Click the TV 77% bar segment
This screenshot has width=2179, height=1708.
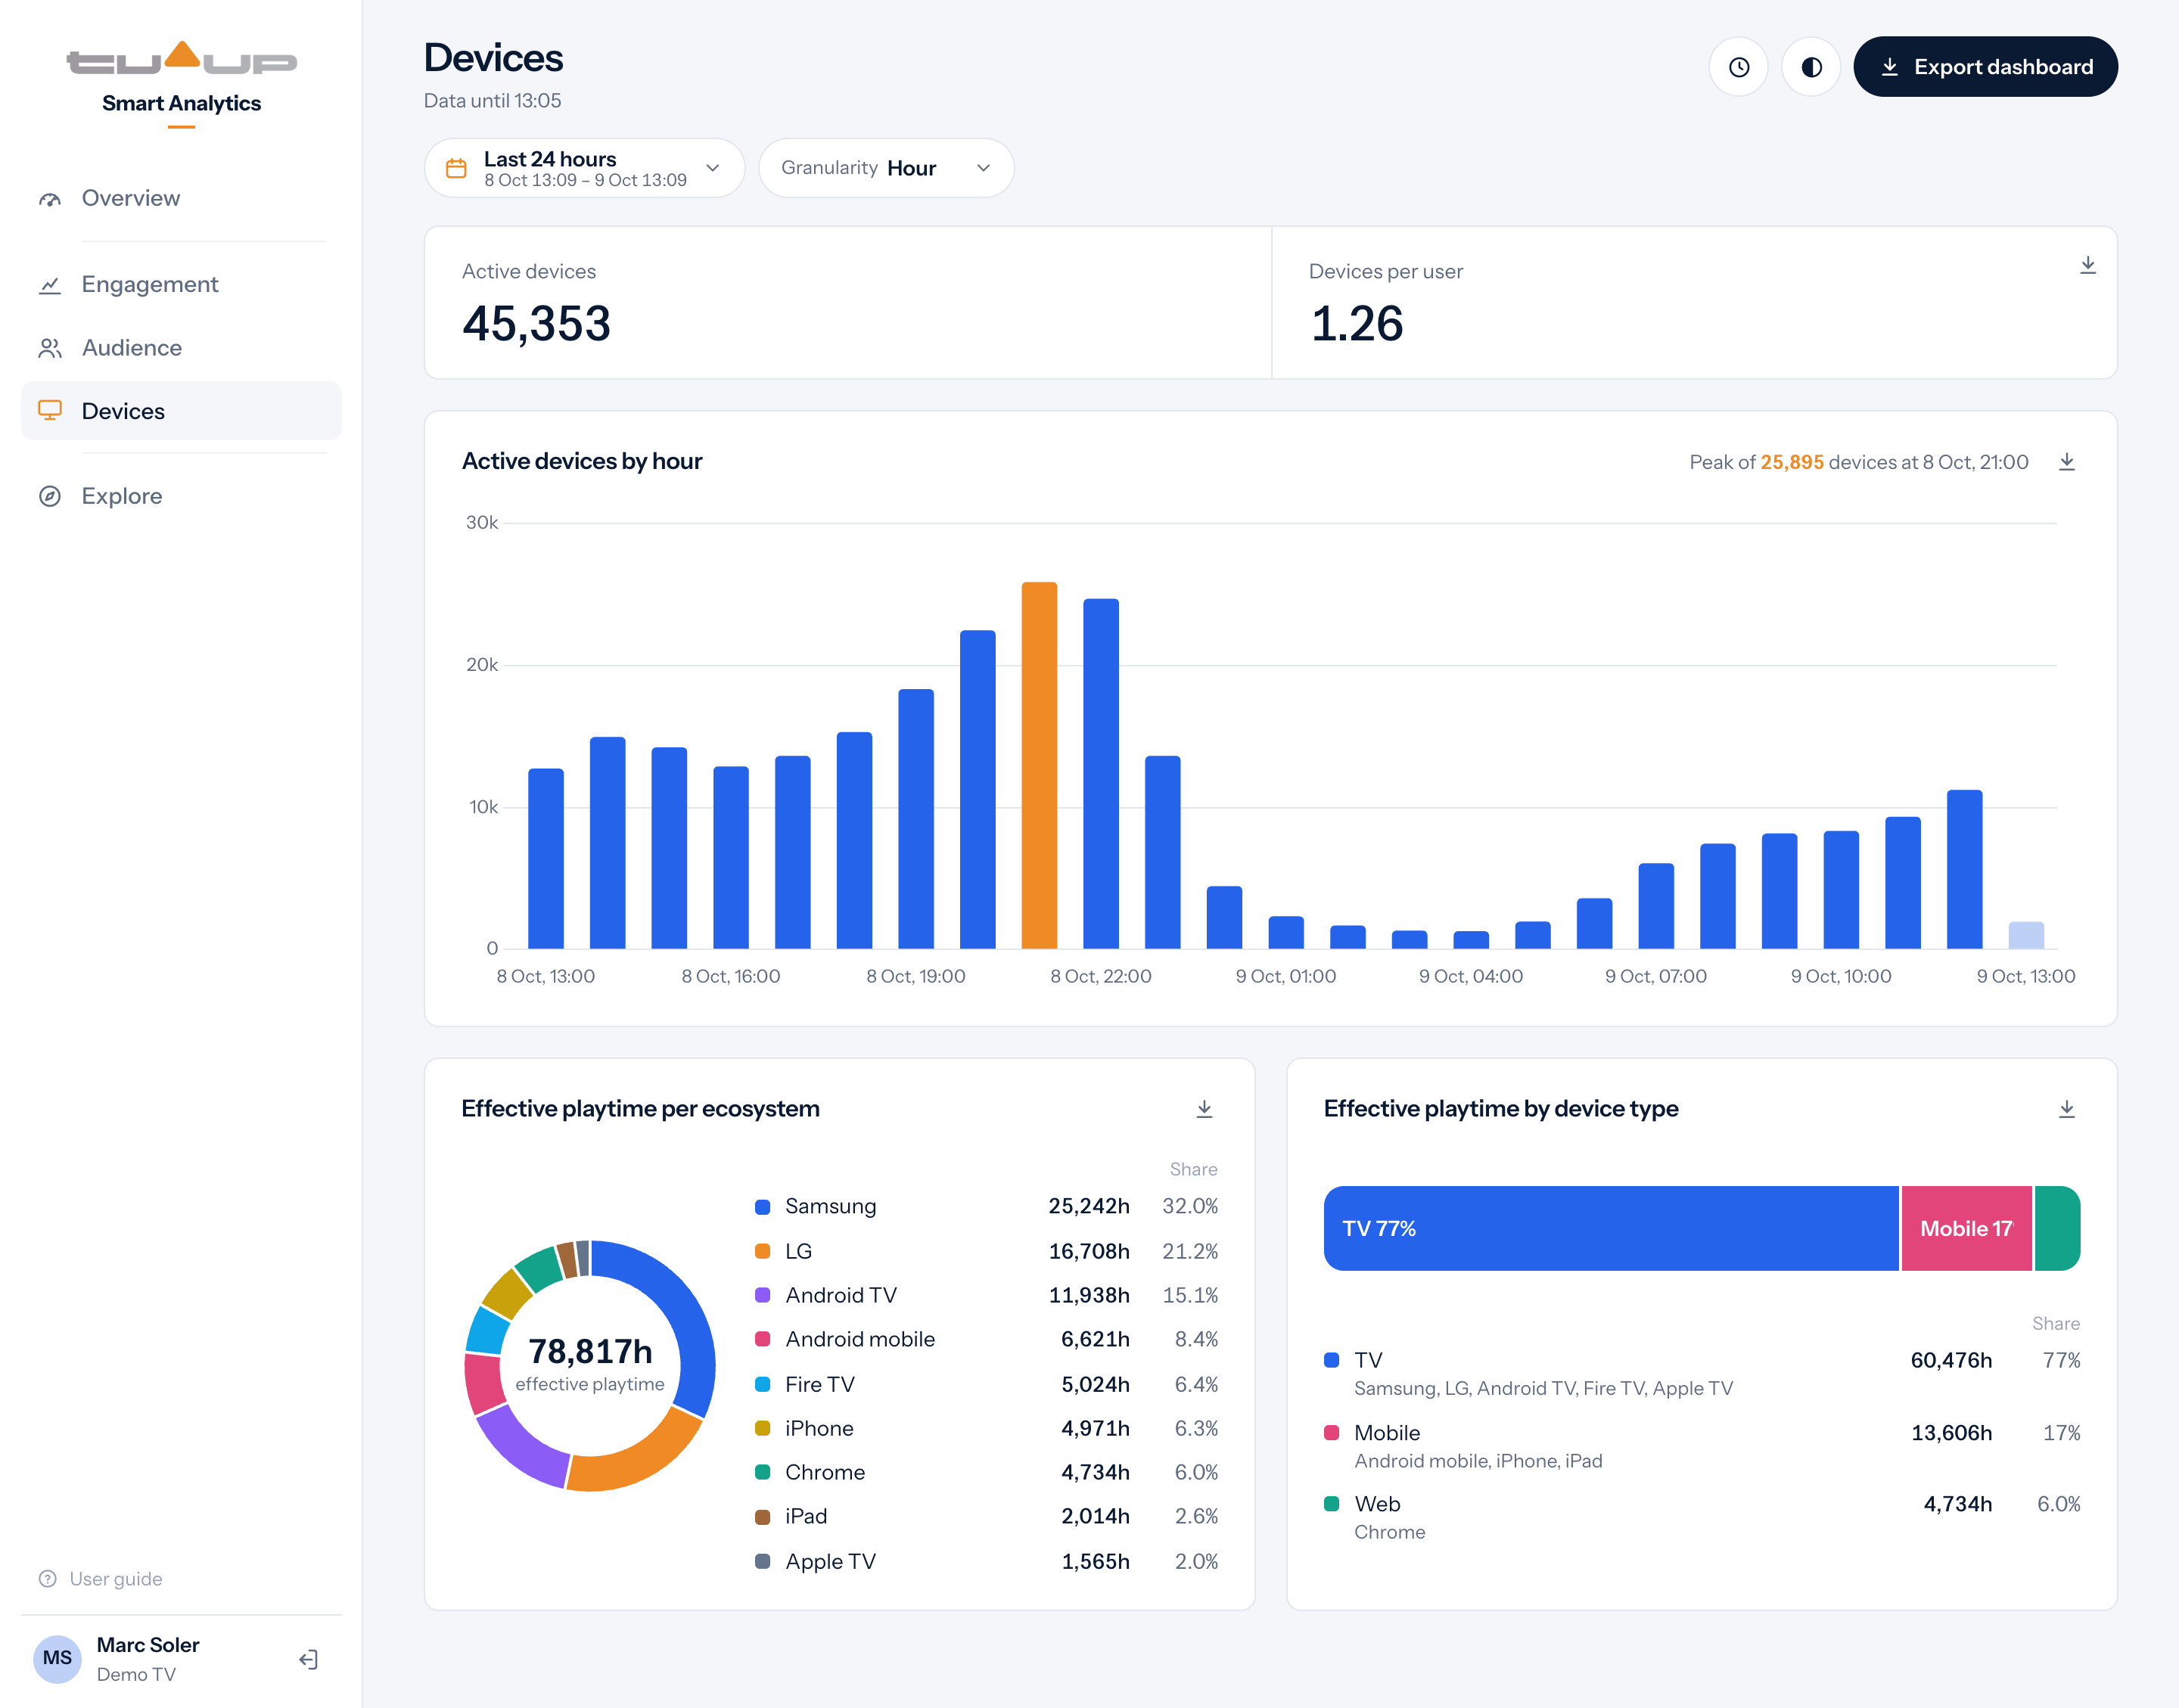1611,1229
